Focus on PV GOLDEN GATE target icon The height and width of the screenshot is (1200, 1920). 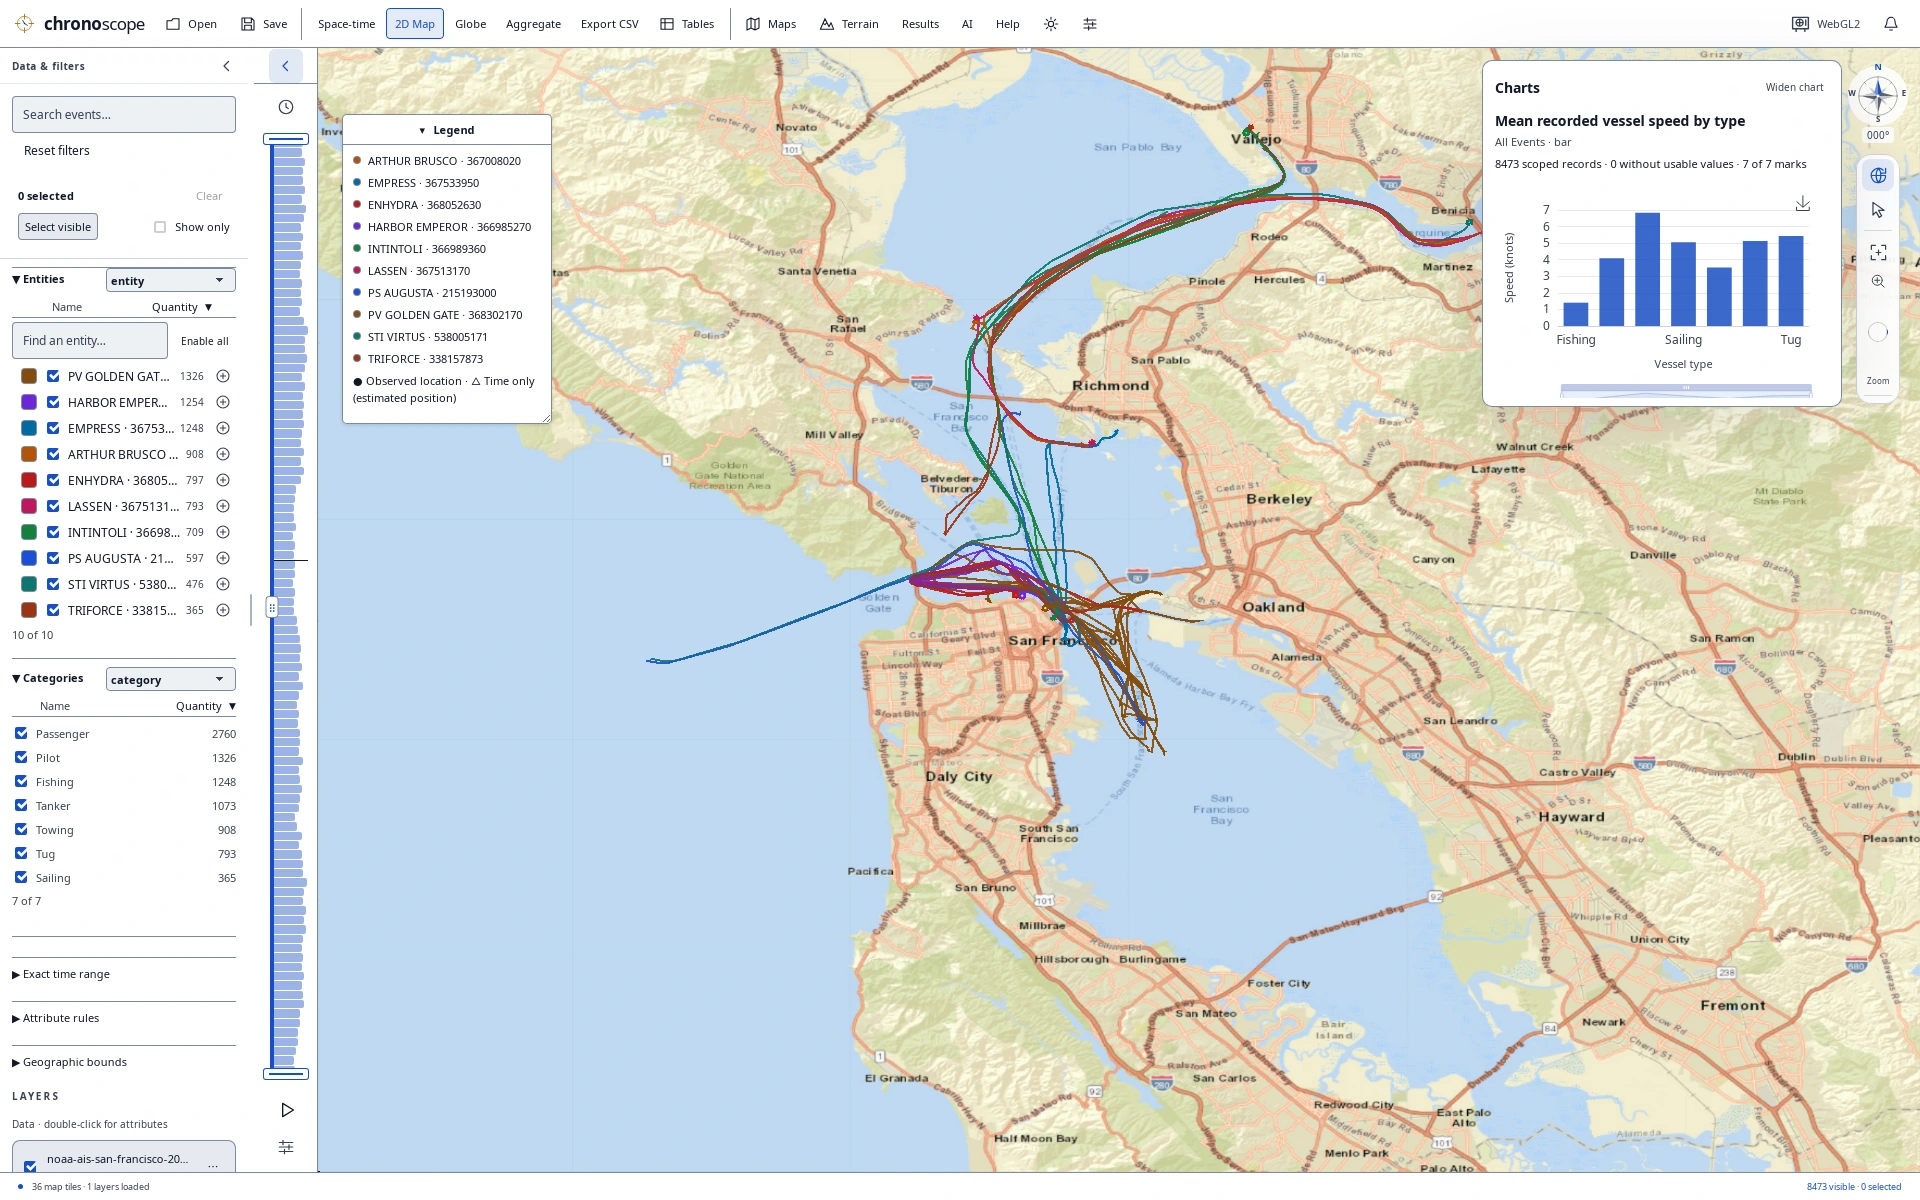coord(223,376)
